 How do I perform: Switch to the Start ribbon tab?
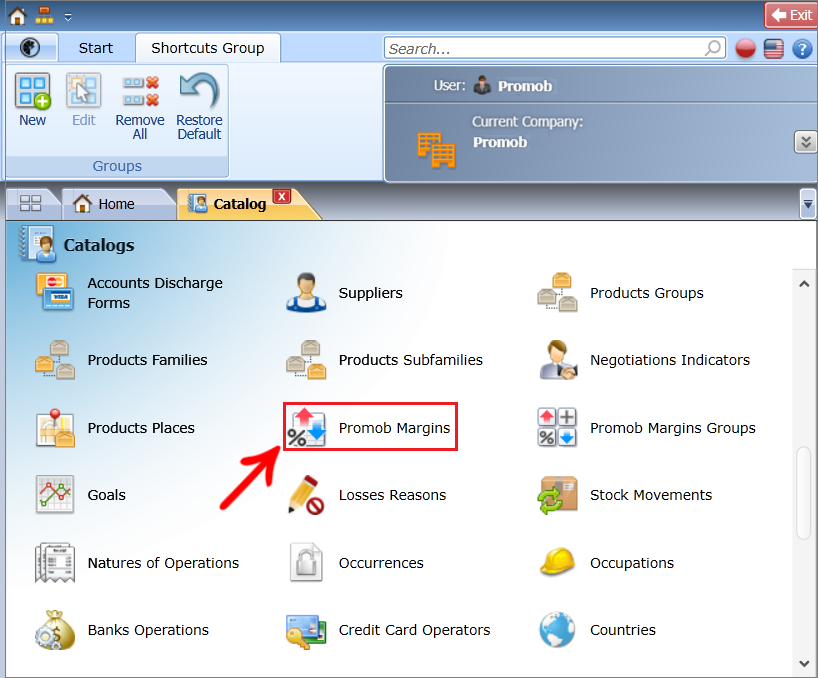(x=95, y=48)
